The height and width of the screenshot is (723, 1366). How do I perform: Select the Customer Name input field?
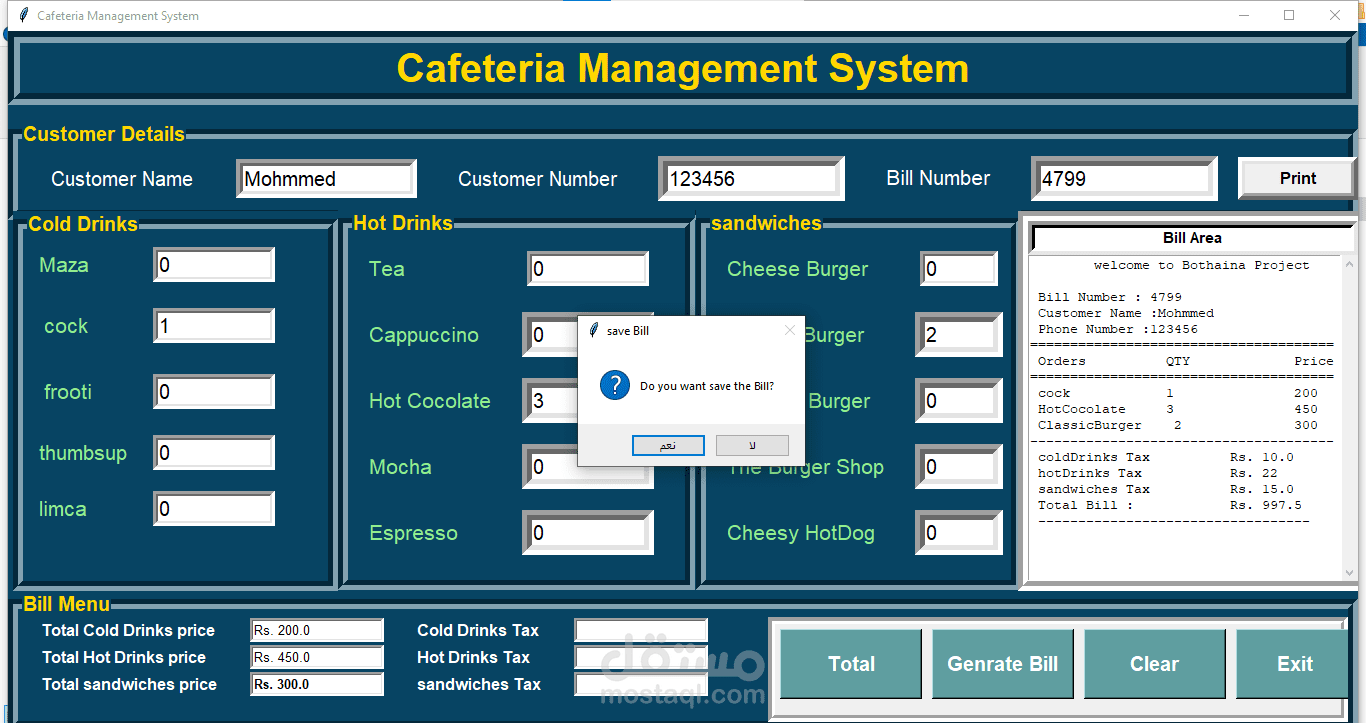(x=326, y=178)
